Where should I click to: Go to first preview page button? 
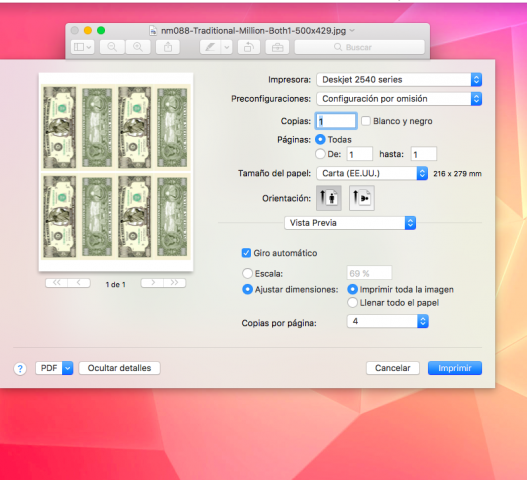(56, 283)
